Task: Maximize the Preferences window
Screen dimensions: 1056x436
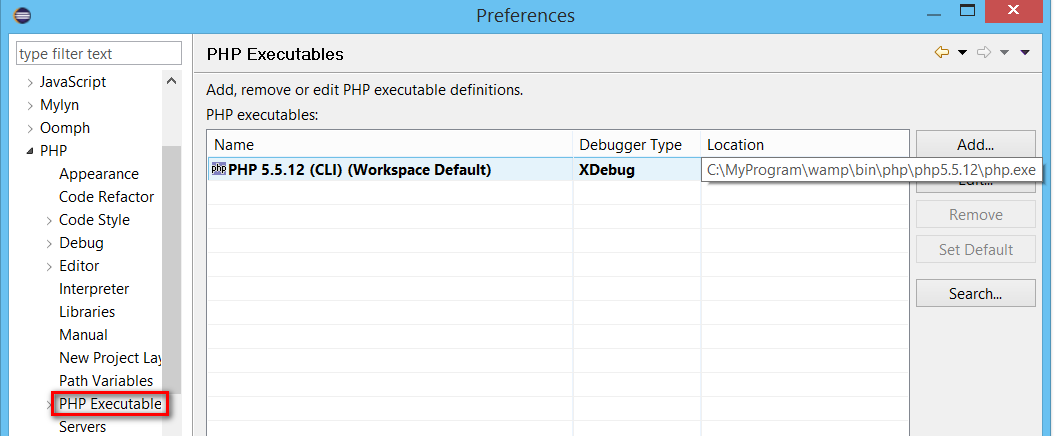Action: (x=968, y=12)
